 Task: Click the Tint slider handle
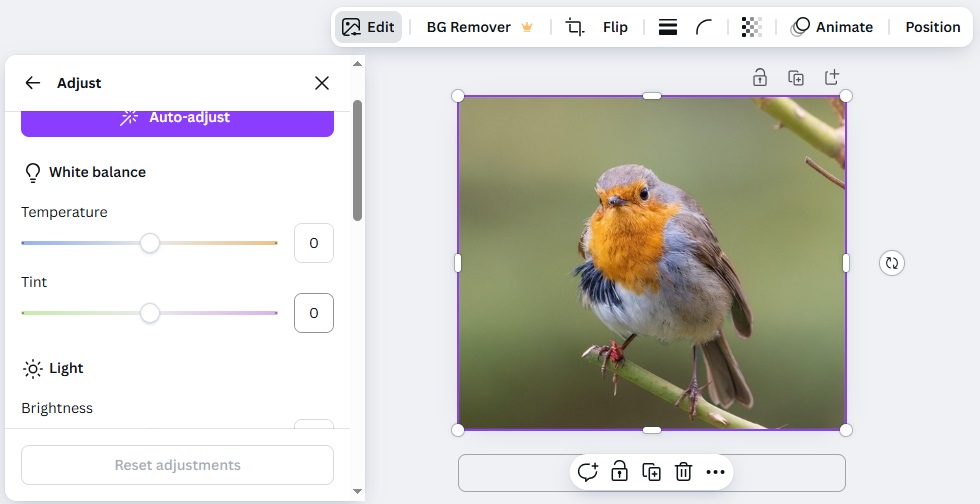[x=149, y=313]
